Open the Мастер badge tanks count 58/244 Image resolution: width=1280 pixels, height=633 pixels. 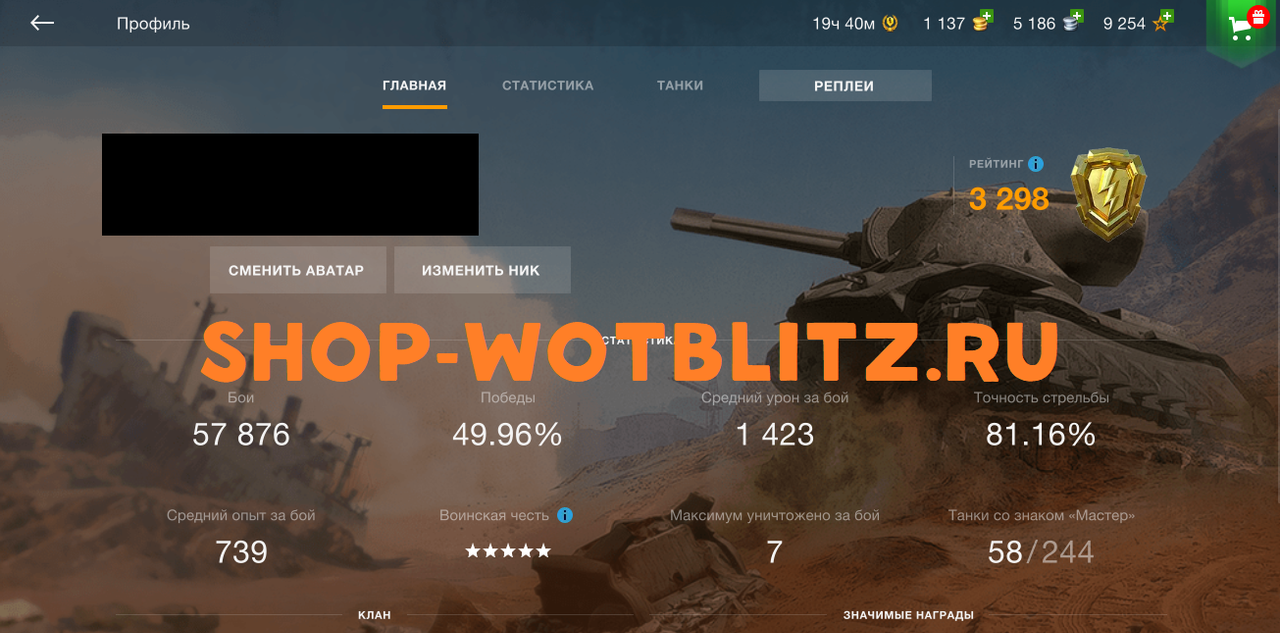[x=1041, y=551]
